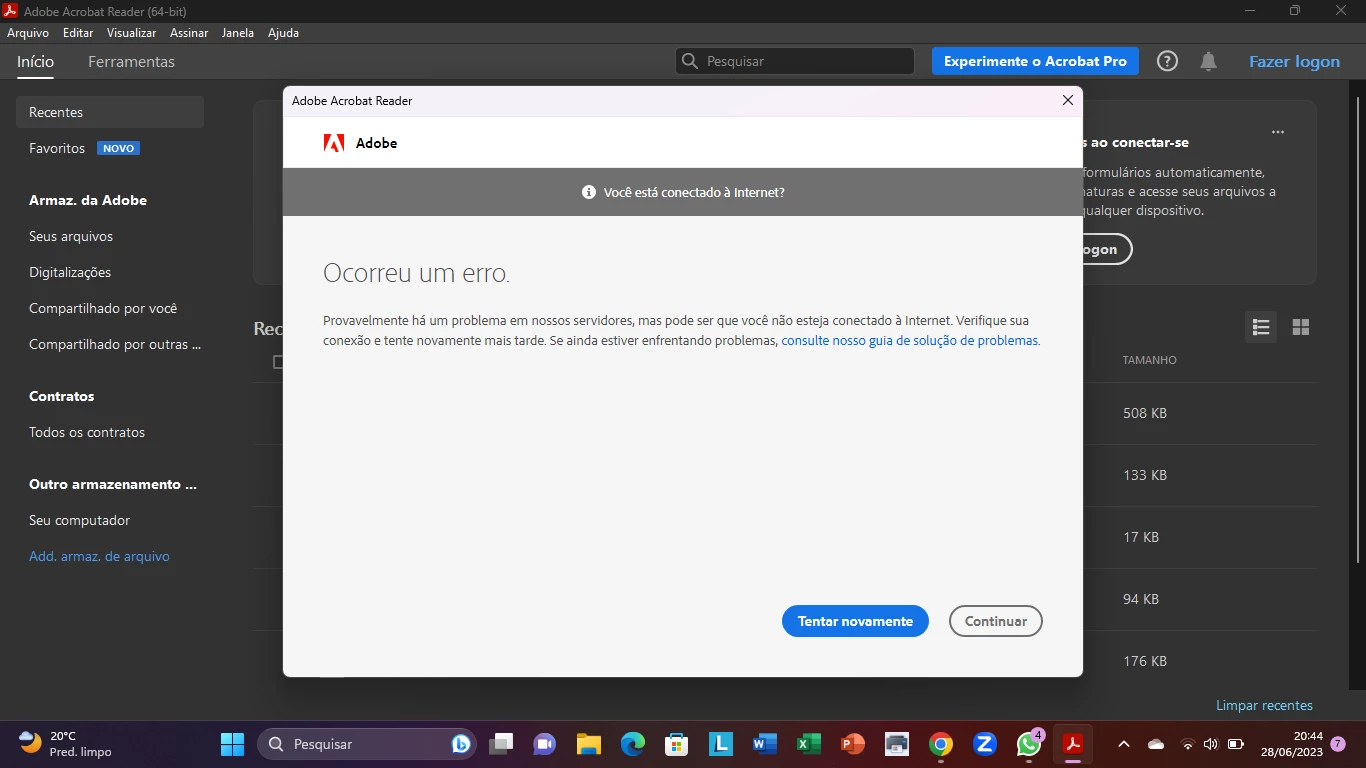The image size is (1366, 768).
Task: Switch to the Início tab
Action: pyautogui.click(x=35, y=61)
